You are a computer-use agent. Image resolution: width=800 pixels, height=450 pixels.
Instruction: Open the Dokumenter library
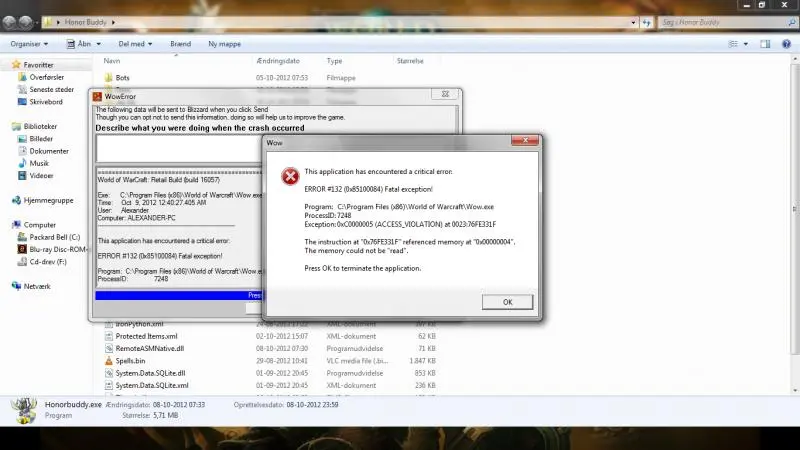[49, 151]
